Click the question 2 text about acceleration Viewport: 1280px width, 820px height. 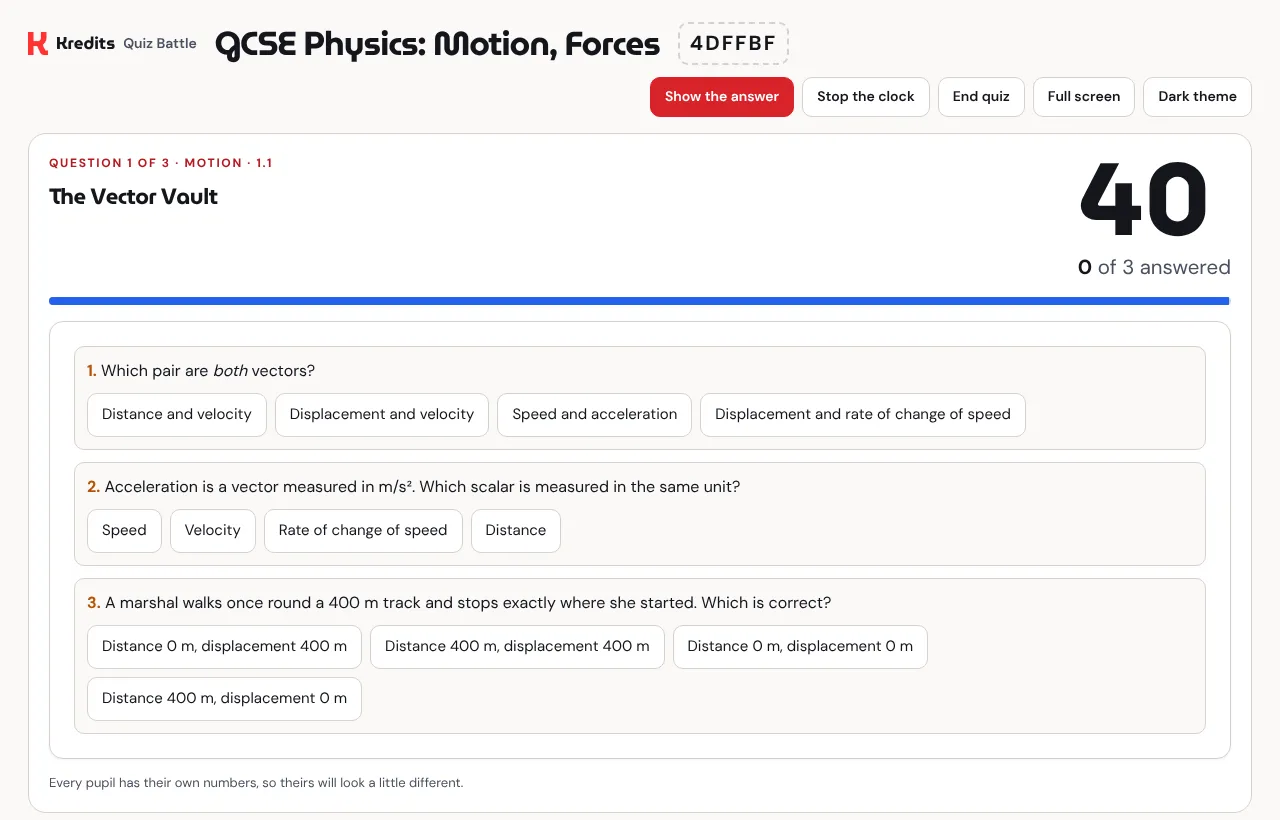pyautogui.click(x=422, y=487)
